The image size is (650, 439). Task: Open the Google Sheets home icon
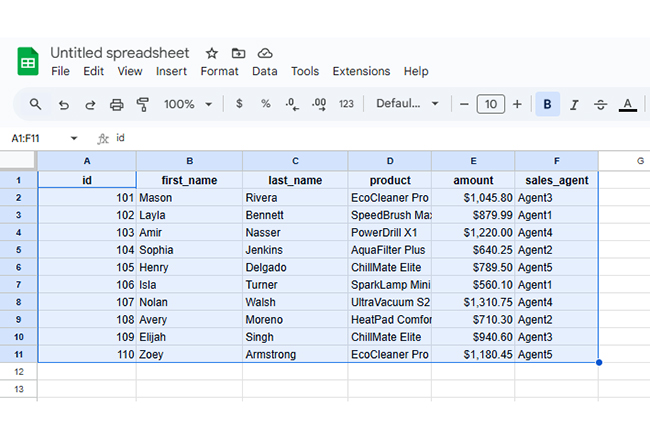(x=28, y=61)
